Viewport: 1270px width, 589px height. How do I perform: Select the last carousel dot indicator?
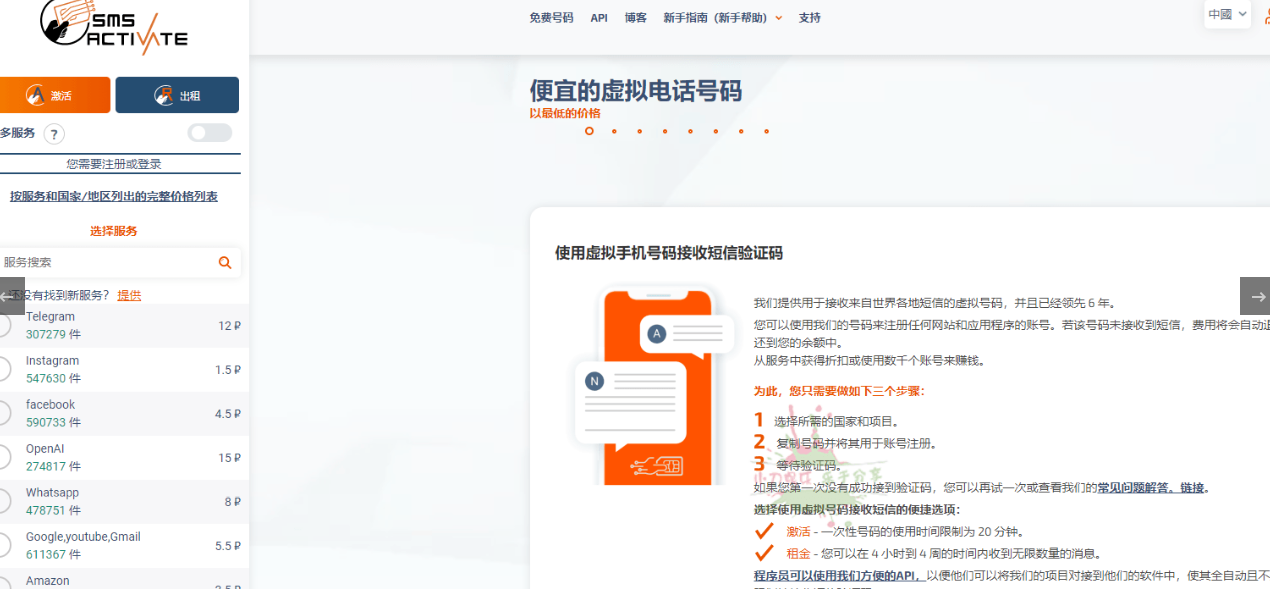click(766, 131)
